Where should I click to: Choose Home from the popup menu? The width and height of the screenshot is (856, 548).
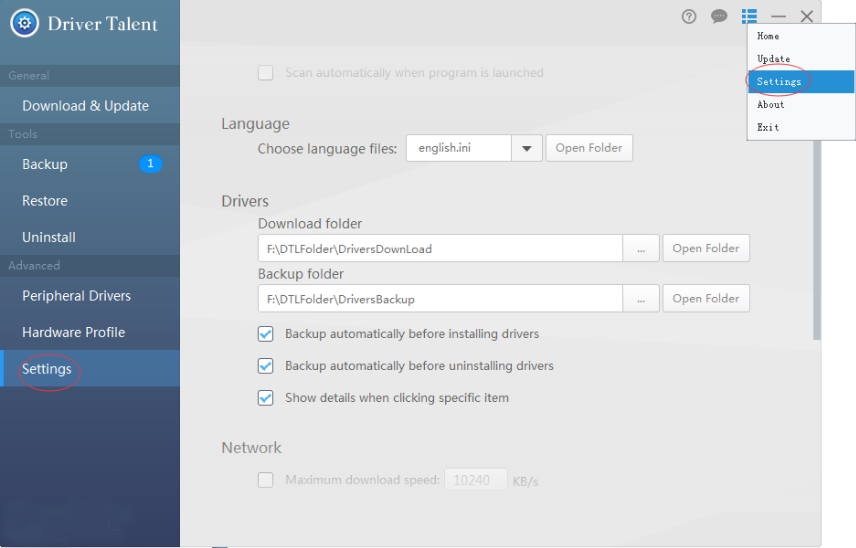click(800, 36)
